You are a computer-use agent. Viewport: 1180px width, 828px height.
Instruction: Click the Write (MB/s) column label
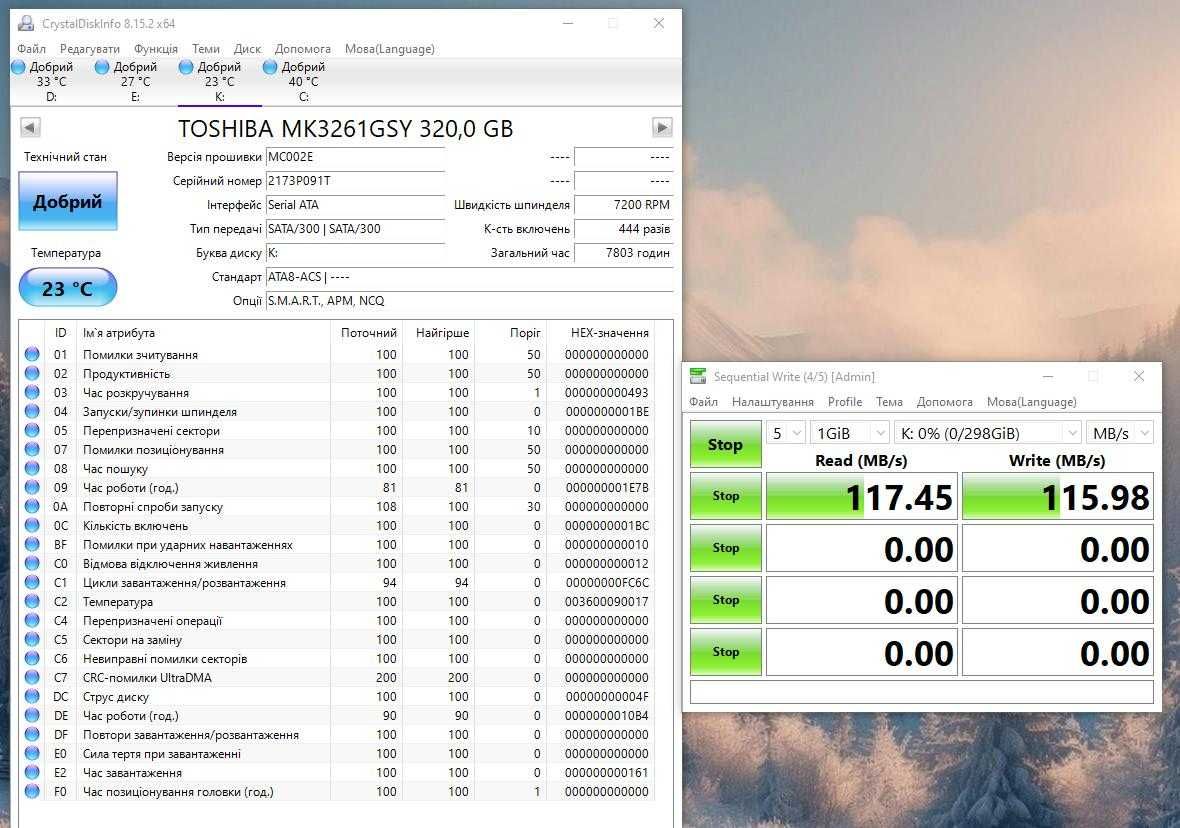click(x=1057, y=461)
